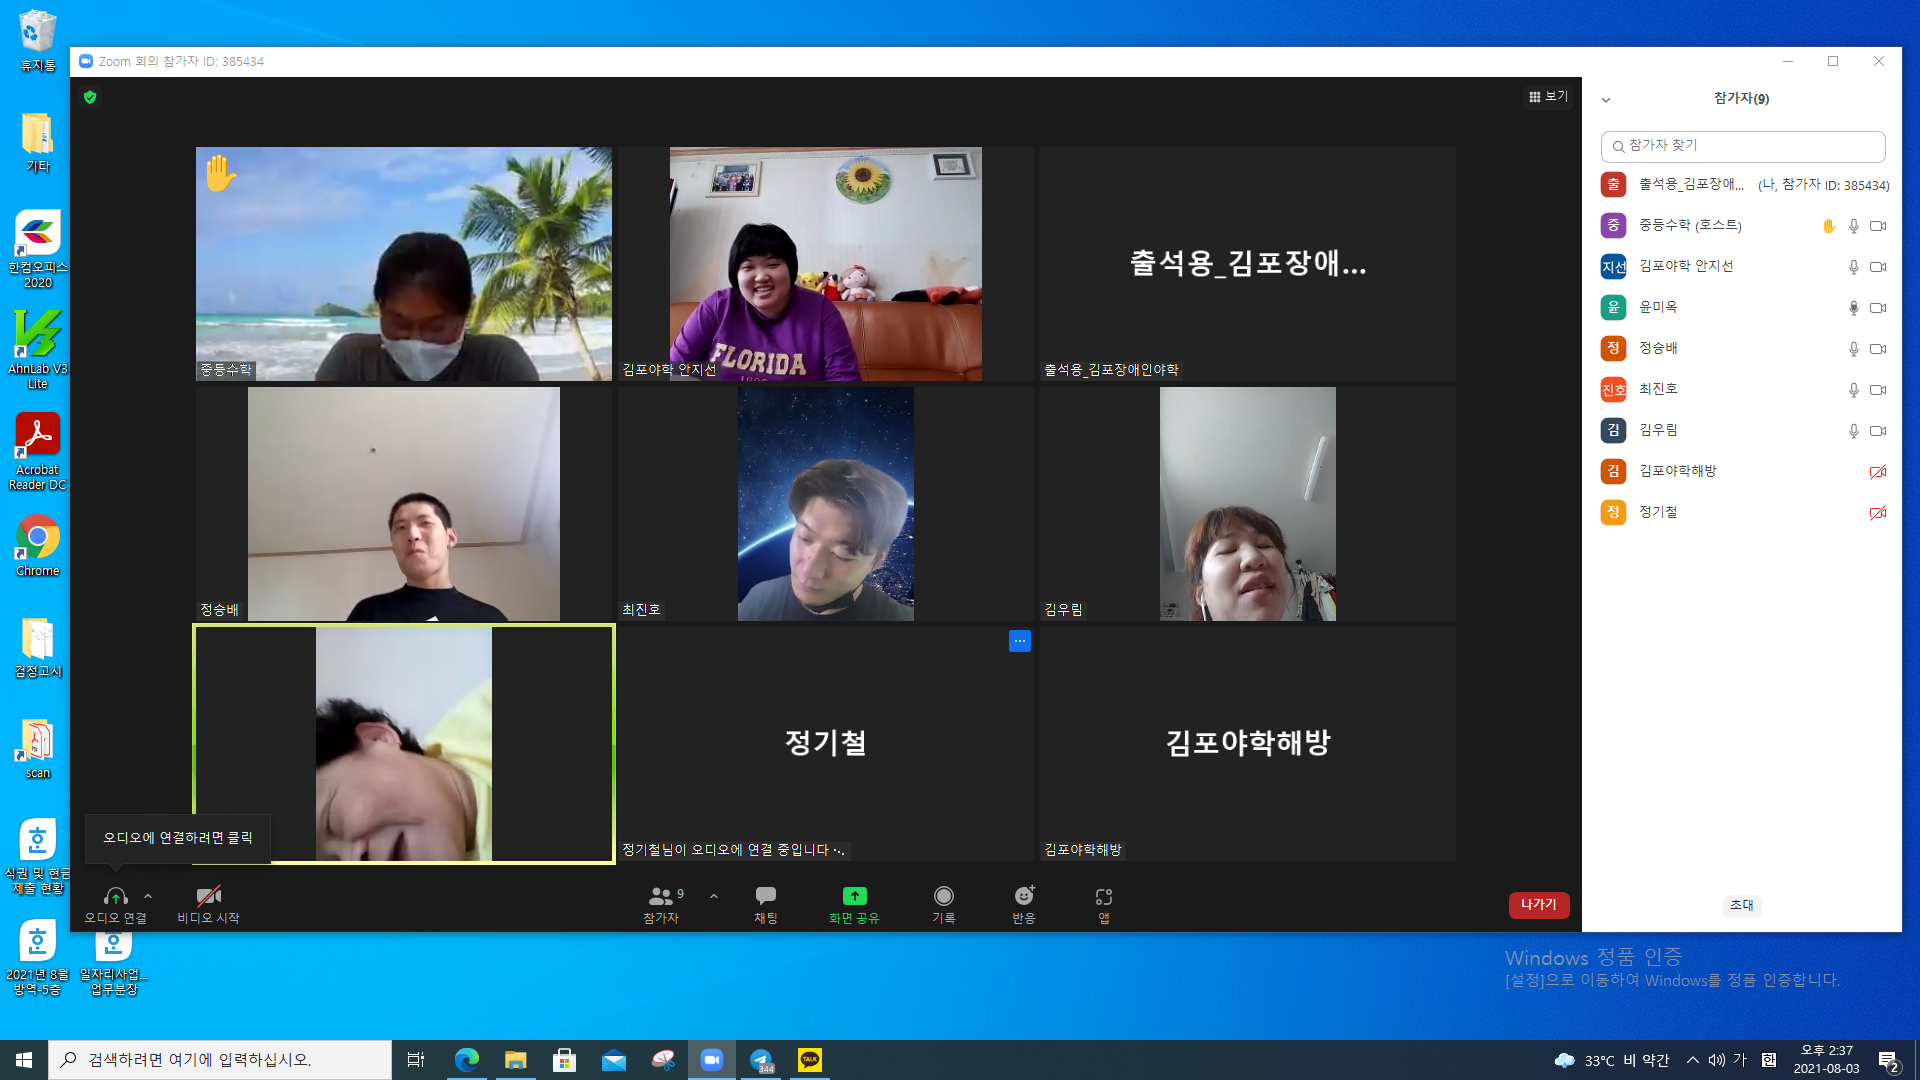Screen dimensions: 1920x1080
Task: Open the Participants panel button
Action: click(661, 903)
